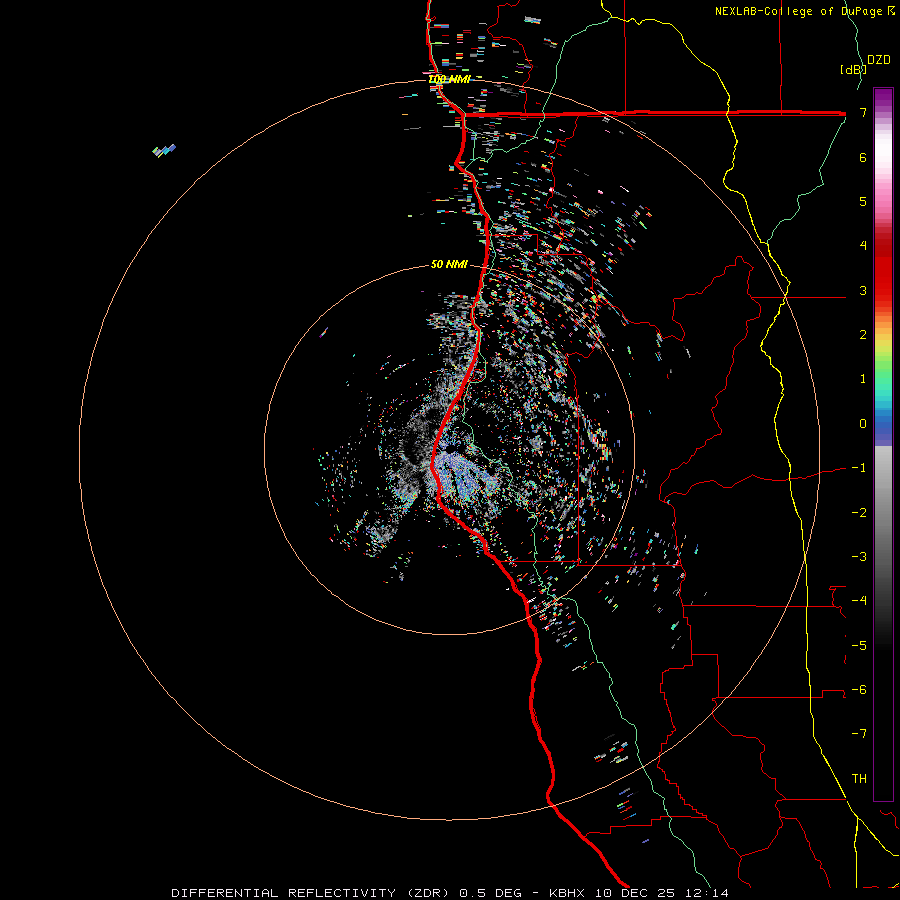Click the positive 4 scale label
Viewport: 900px width, 900px height.
pyautogui.click(x=863, y=246)
